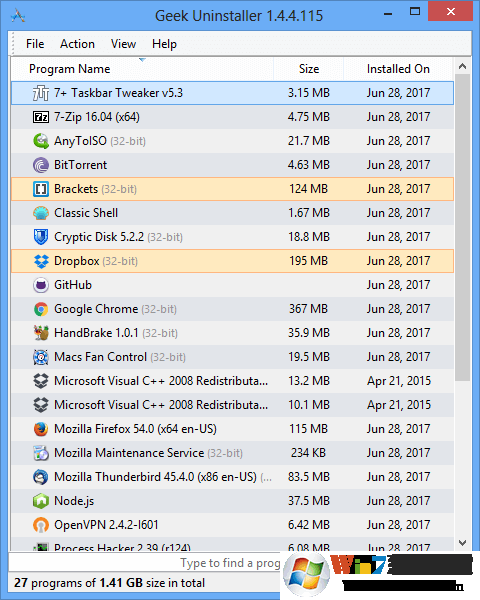Click scrollbar up arrow
Screen dimensions: 480x600
(462, 67)
